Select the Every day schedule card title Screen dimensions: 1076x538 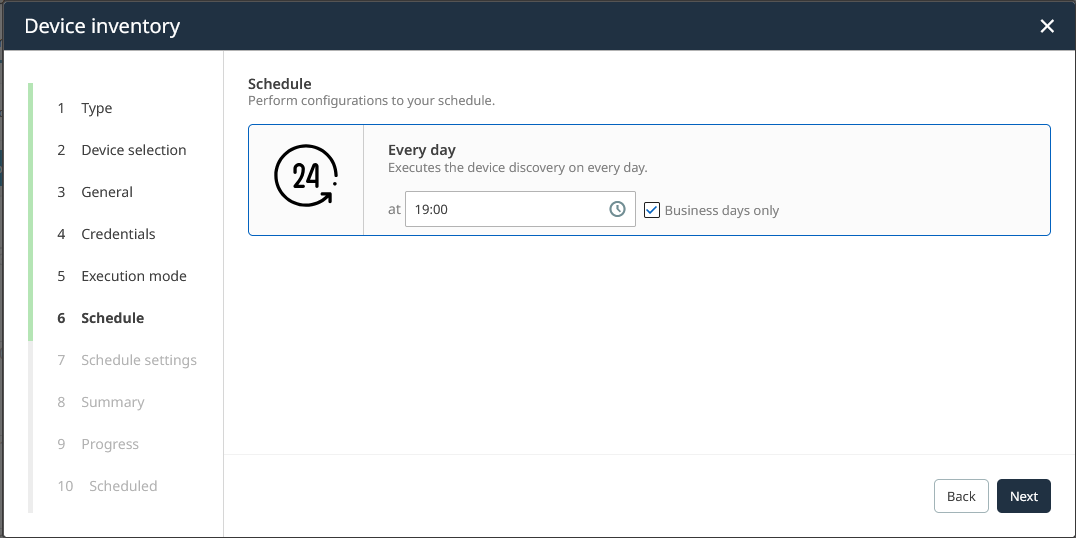421,150
